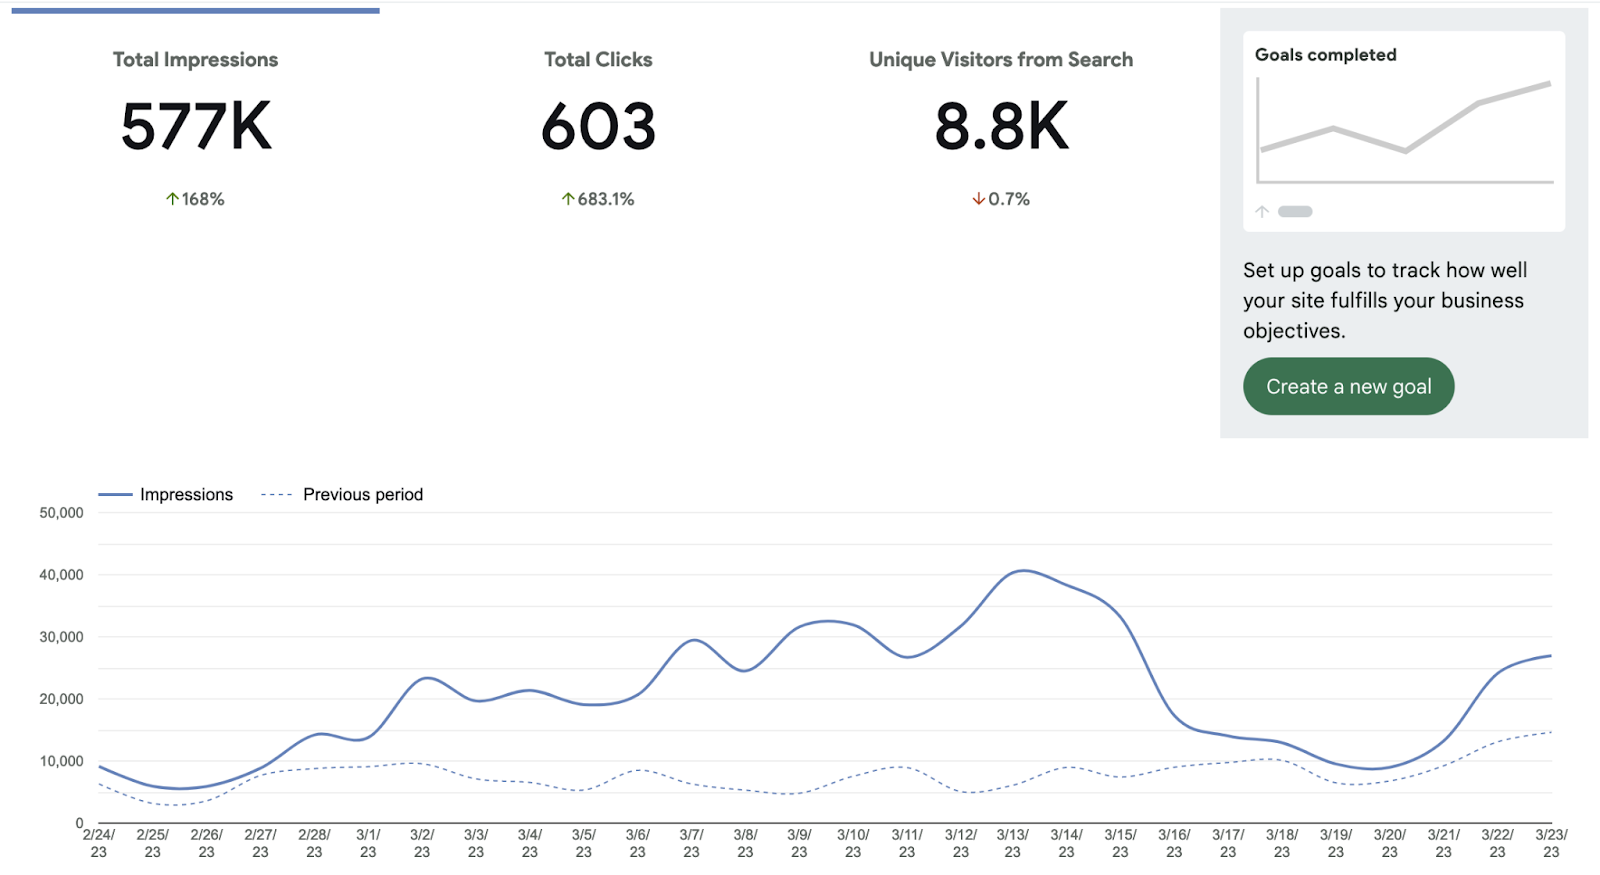The width and height of the screenshot is (1600, 875).
Task: Click the Goals completed heading
Action: click(x=1326, y=55)
